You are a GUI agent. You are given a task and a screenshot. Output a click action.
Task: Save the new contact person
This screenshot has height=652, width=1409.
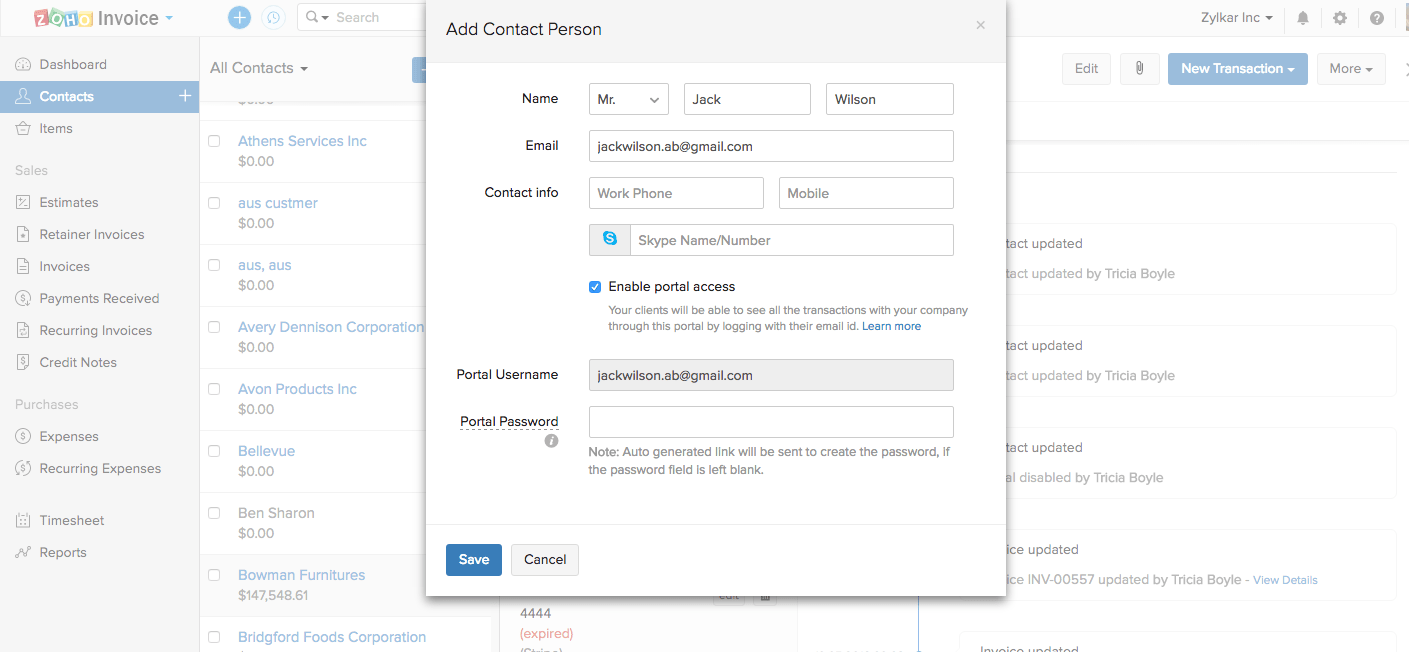click(x=474, y=560)
